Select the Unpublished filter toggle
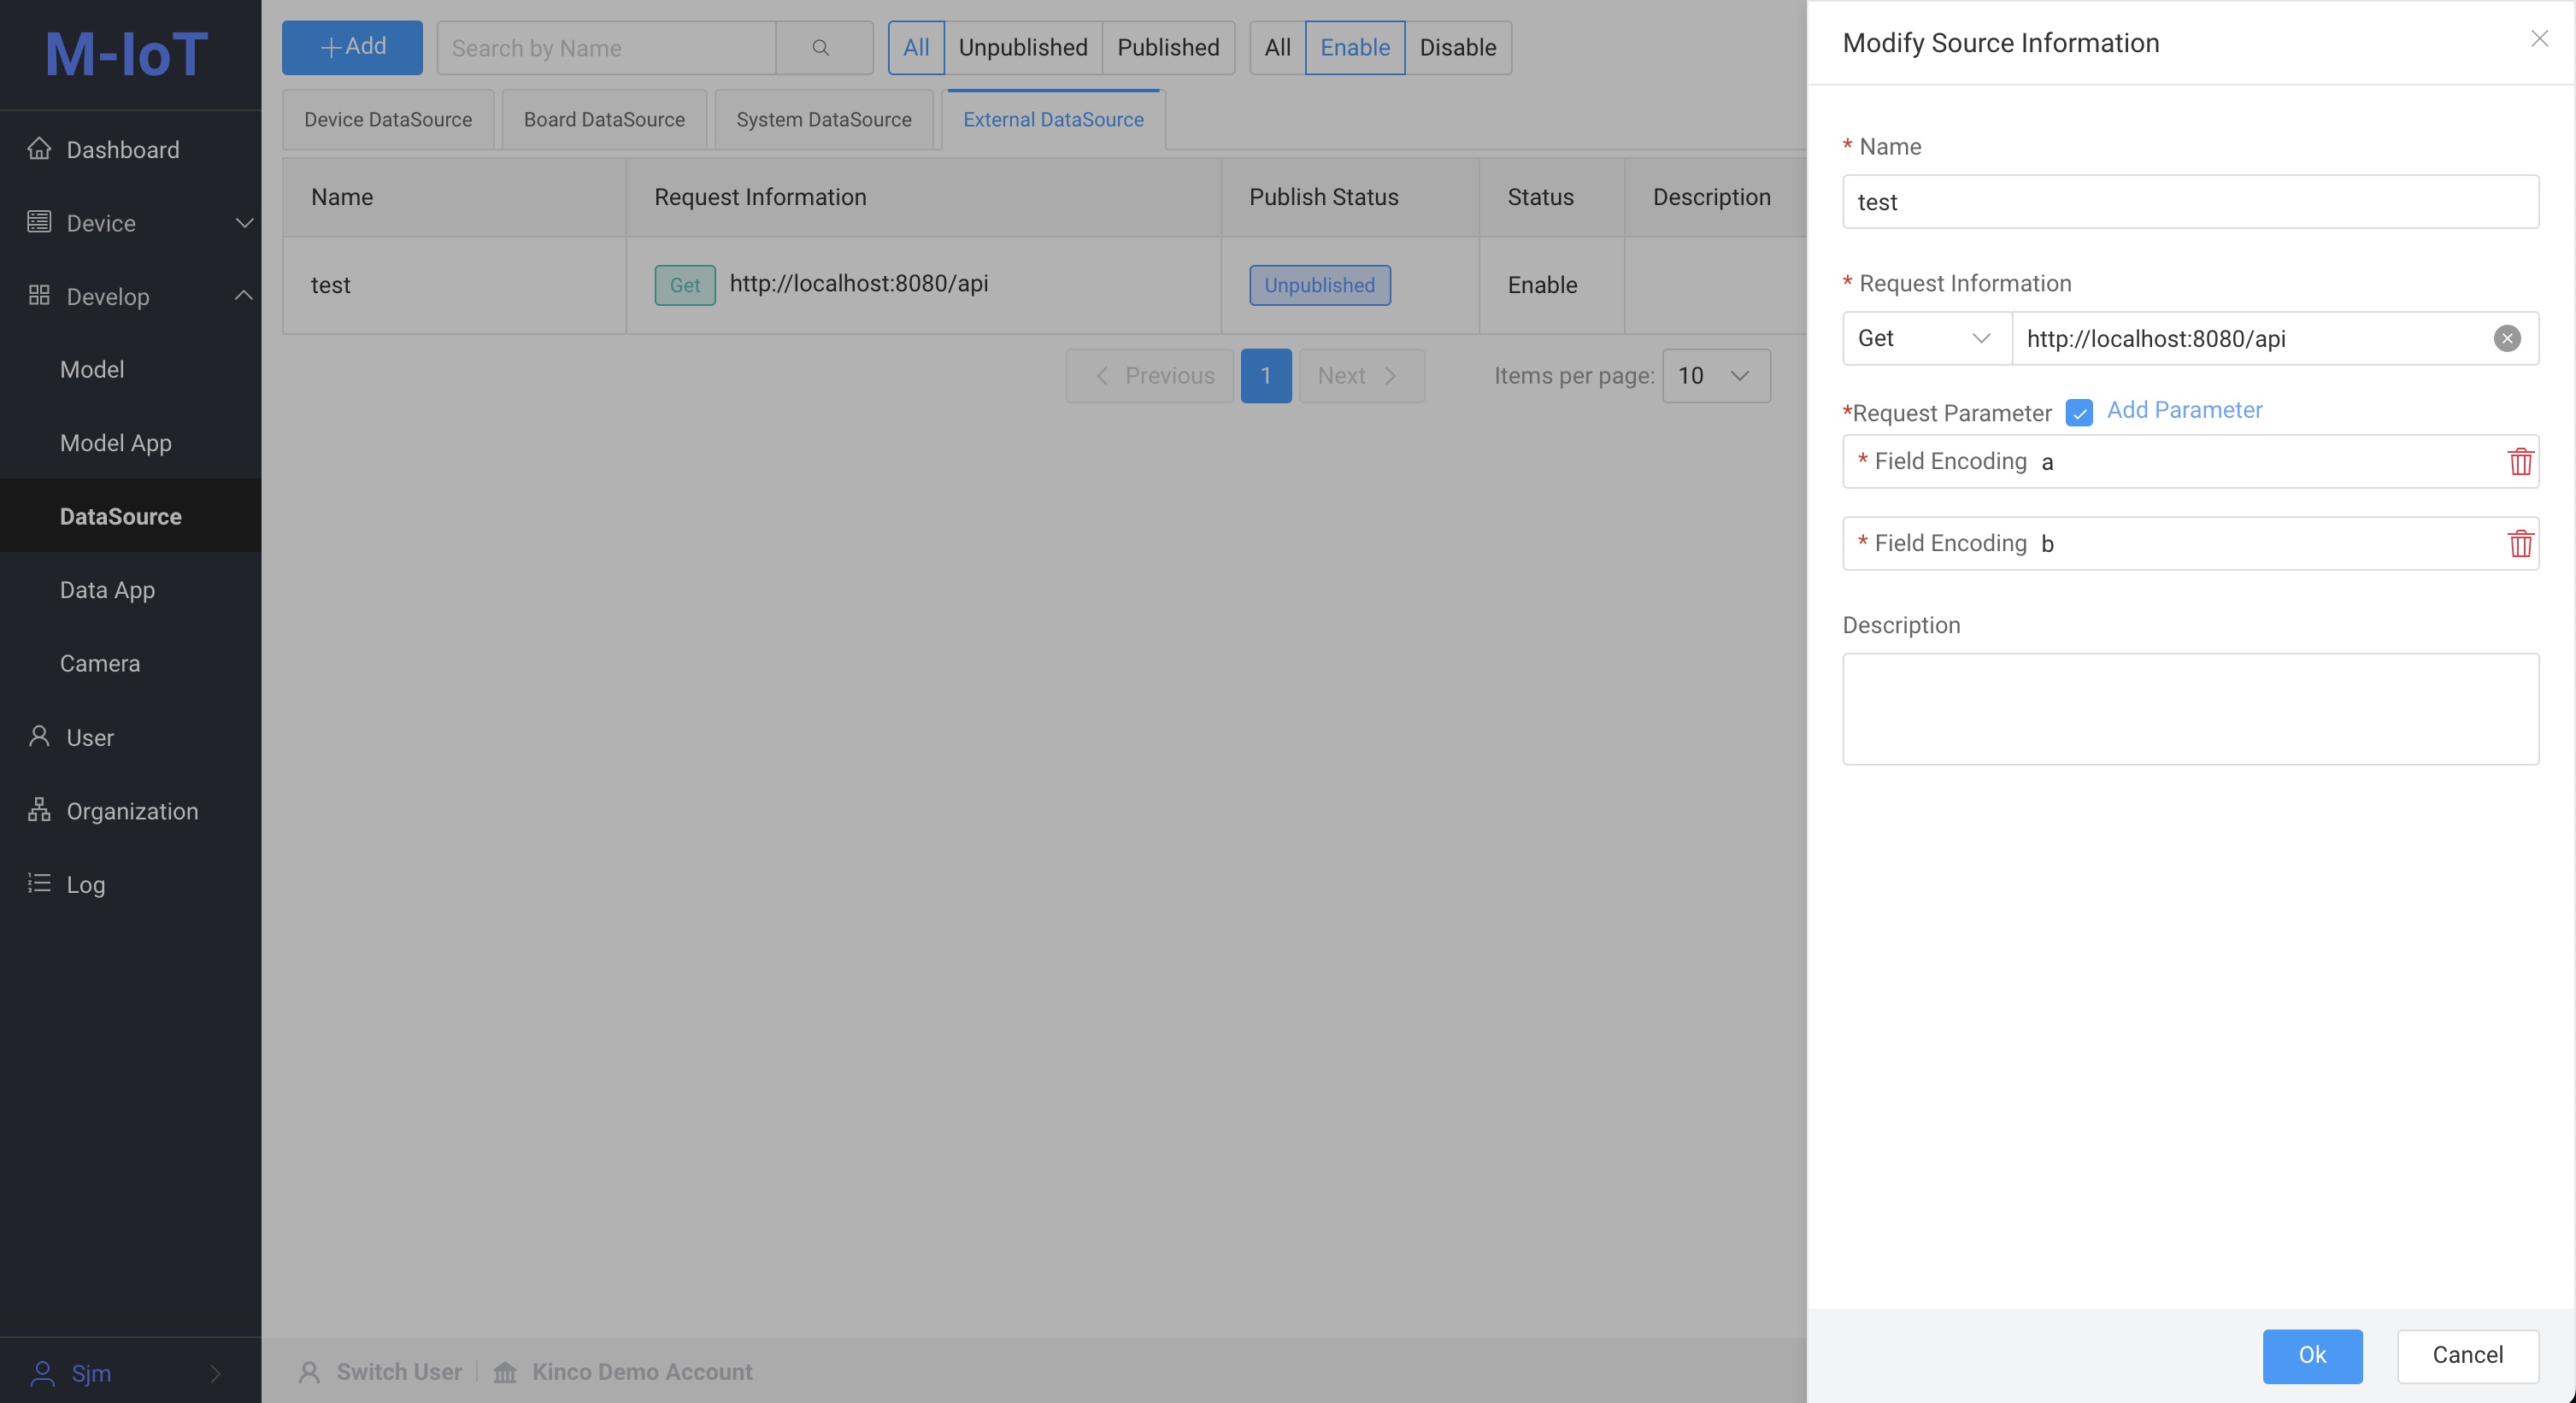 1021,47
